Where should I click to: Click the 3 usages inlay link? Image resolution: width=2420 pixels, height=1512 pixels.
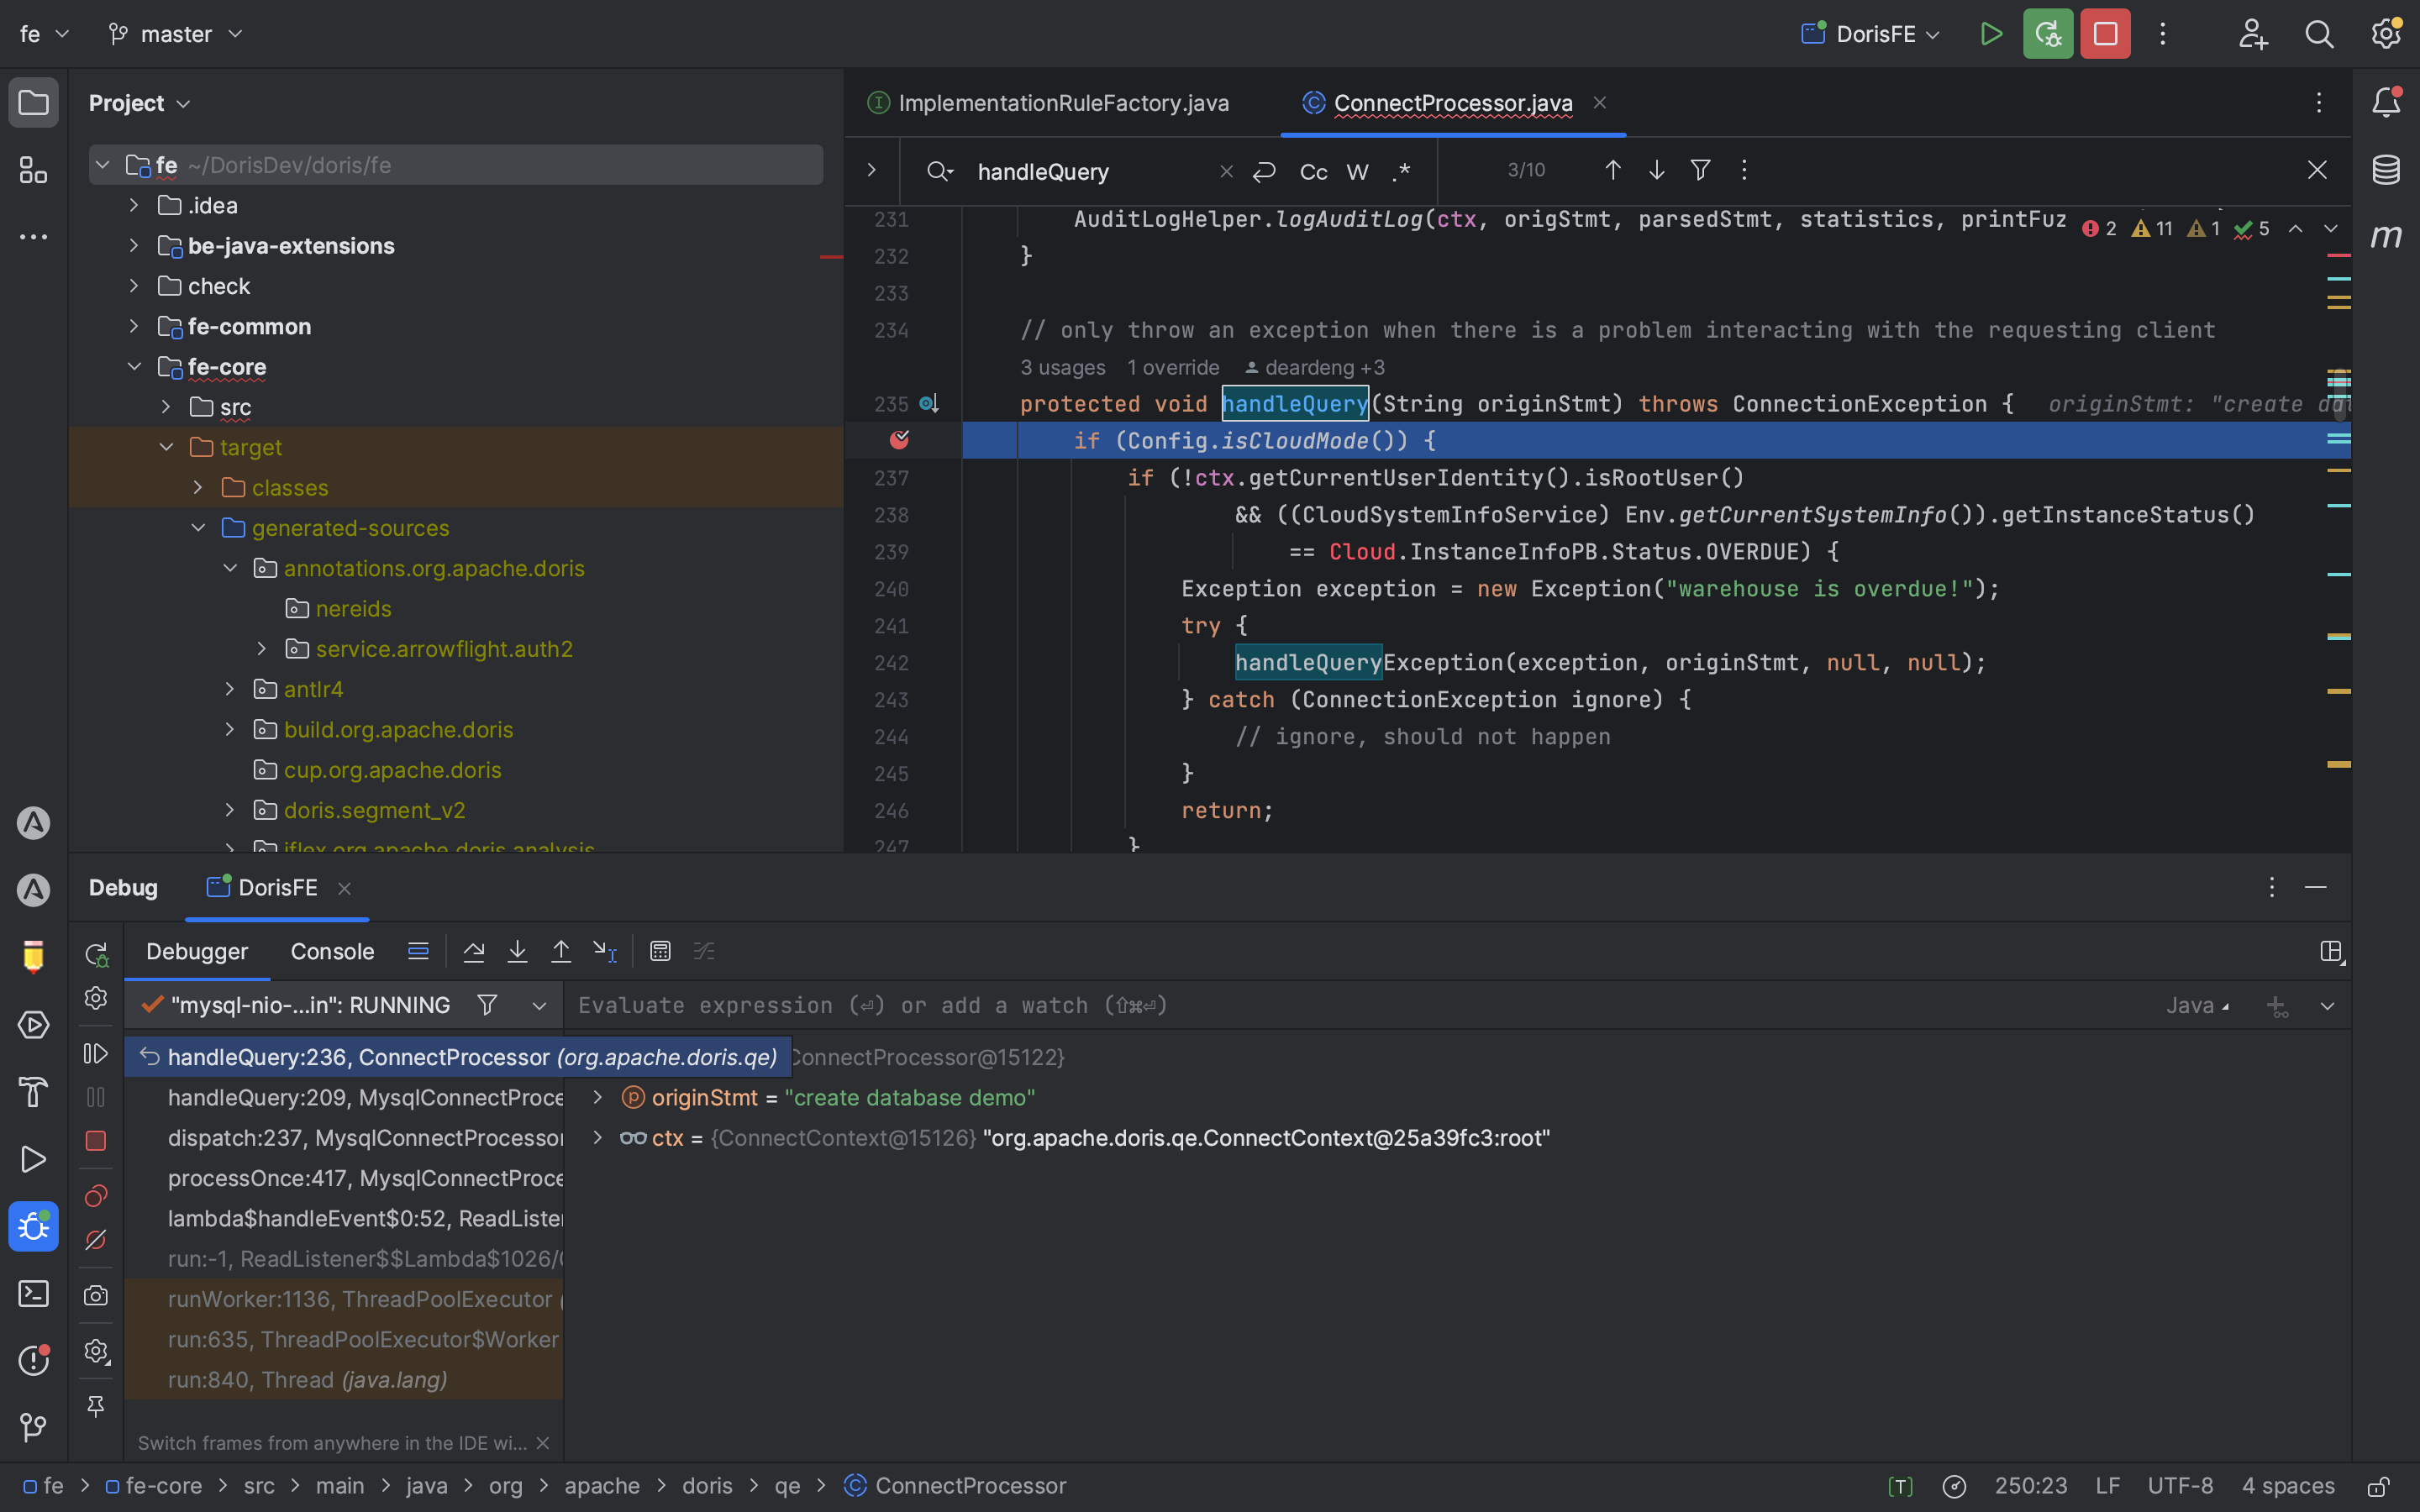[x=1062, y=367]
